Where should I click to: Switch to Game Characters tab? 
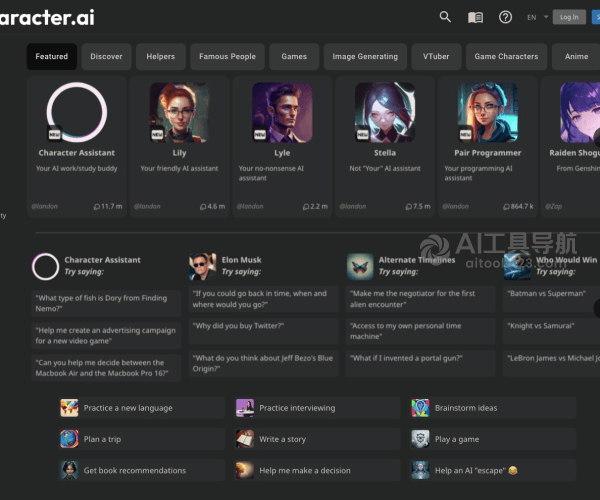tap(506, 57)
